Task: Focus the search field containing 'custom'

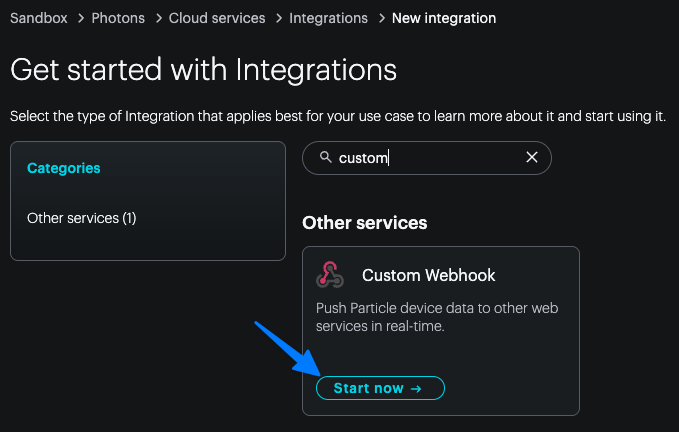Action: [x=427, y=158]
